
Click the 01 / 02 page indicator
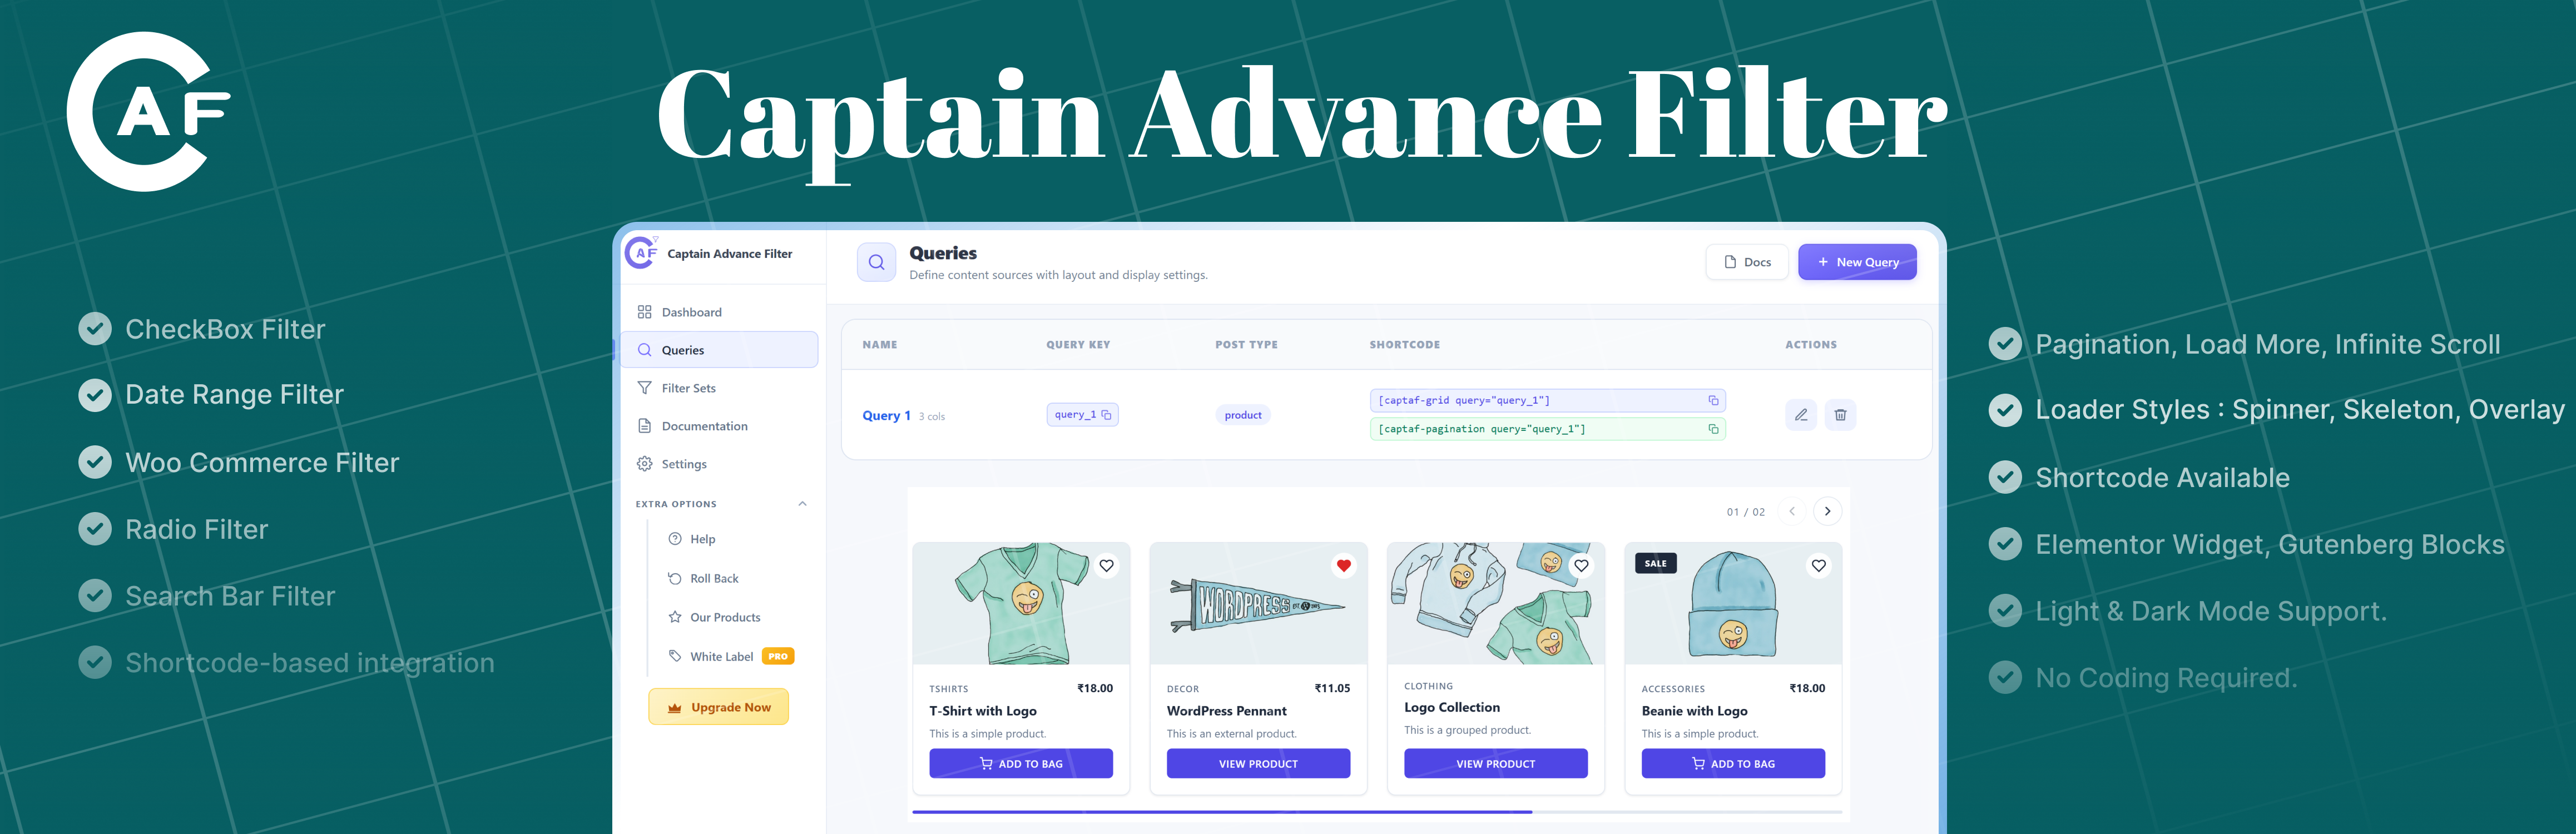[1745, 512]
